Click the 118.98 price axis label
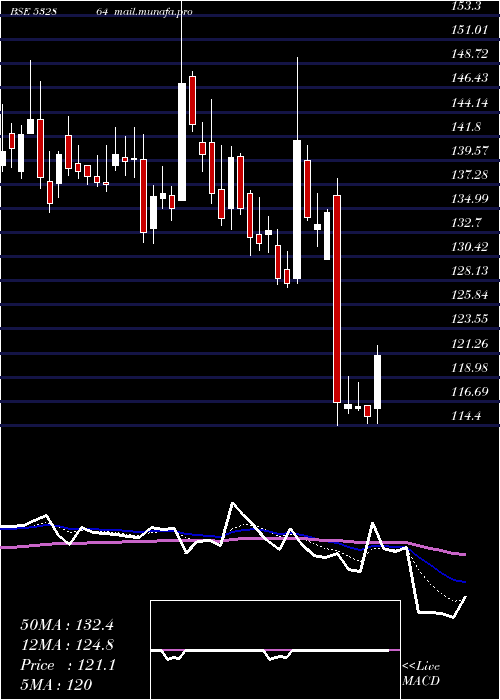This screenshot has width=500, height=700. (469, 368)
